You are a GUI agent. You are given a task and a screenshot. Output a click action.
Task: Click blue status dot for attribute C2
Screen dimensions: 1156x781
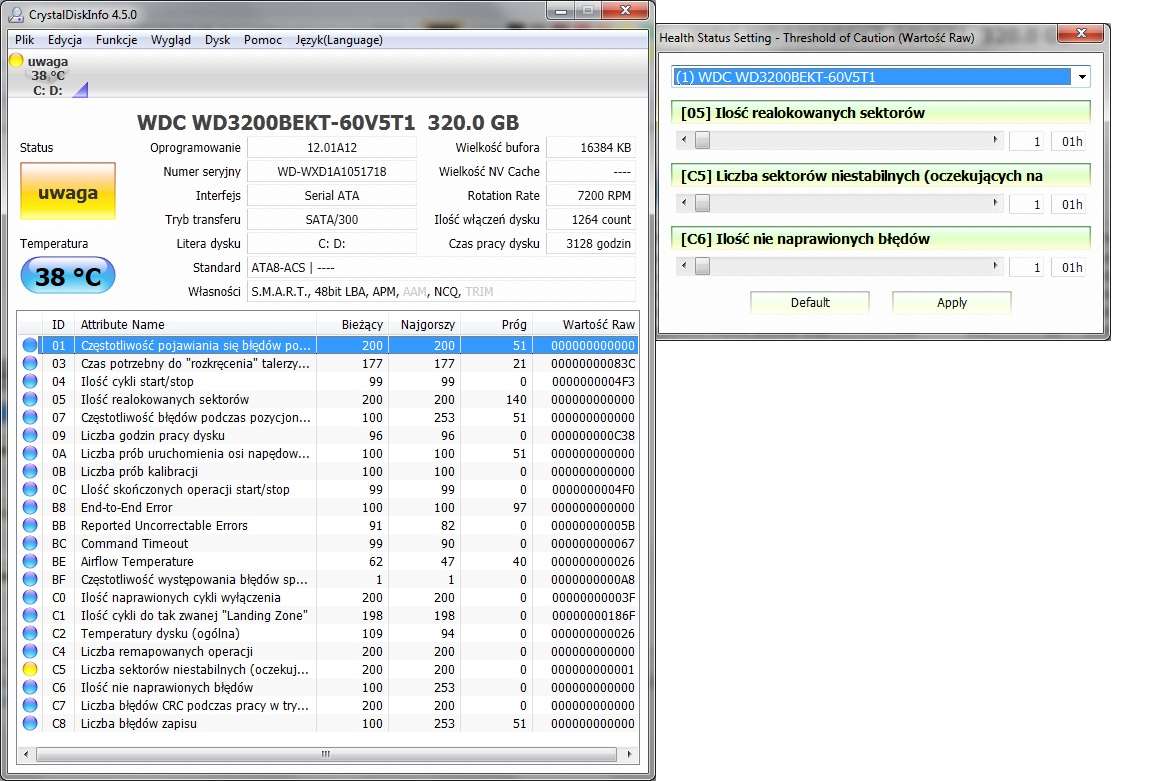tap(29, 634)
